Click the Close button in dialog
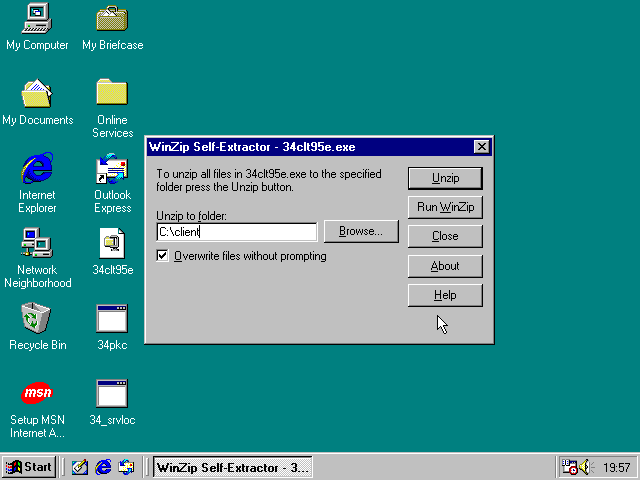 pos(445,236)
